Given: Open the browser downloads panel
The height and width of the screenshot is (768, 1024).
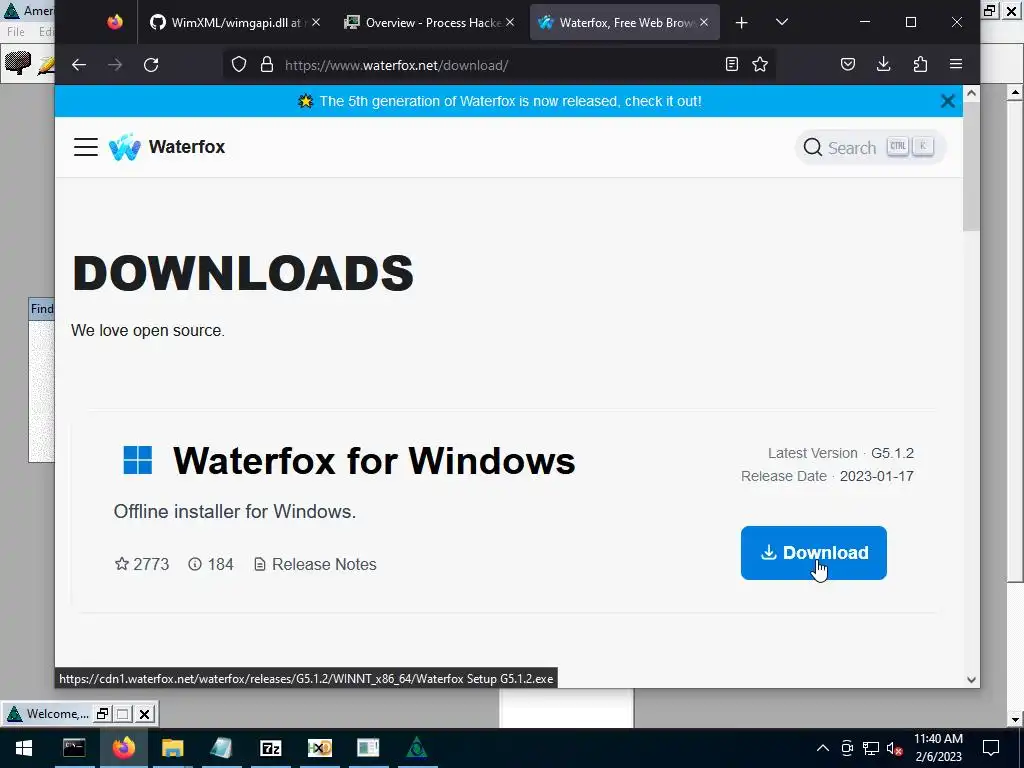Looking at the screenshot, I should [884, 64].
